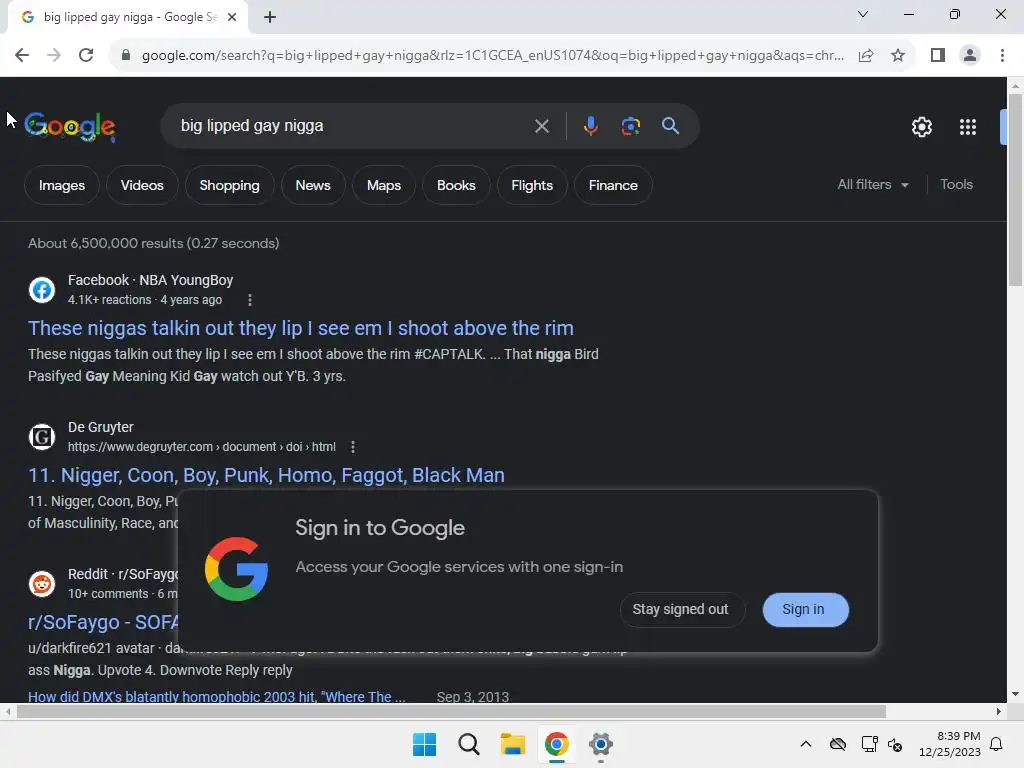Expand the All filters dropdown
The image size is (1024, 768).
point(872,185)
